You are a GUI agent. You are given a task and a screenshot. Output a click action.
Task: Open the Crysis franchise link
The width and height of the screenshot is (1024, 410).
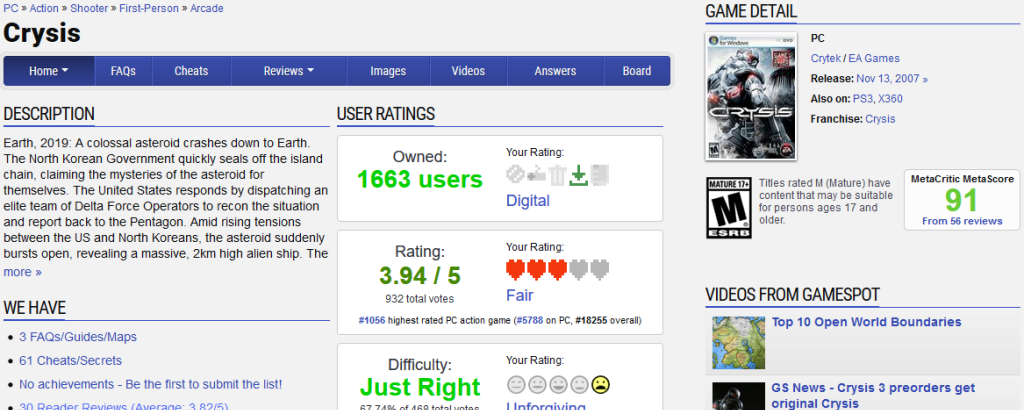880,119
